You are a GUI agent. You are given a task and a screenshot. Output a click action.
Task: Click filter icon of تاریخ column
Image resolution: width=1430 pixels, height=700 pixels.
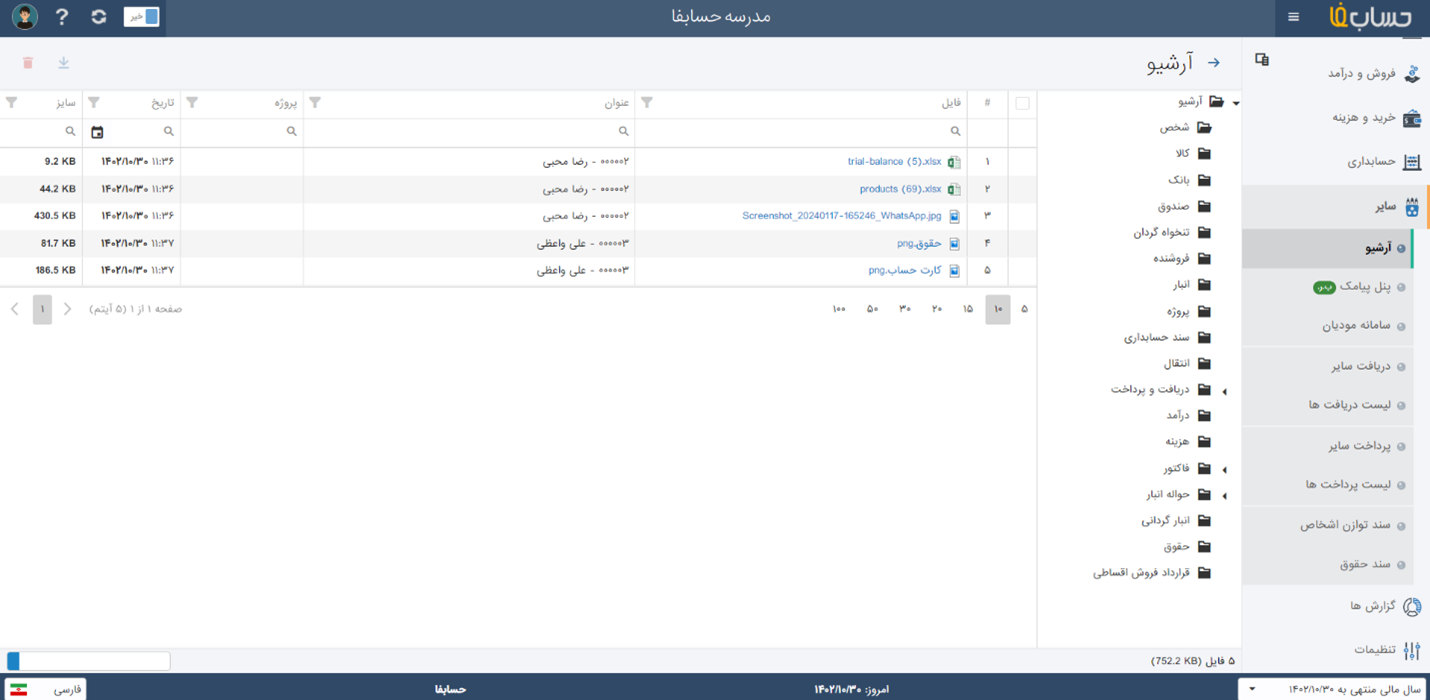pos(94,103)
